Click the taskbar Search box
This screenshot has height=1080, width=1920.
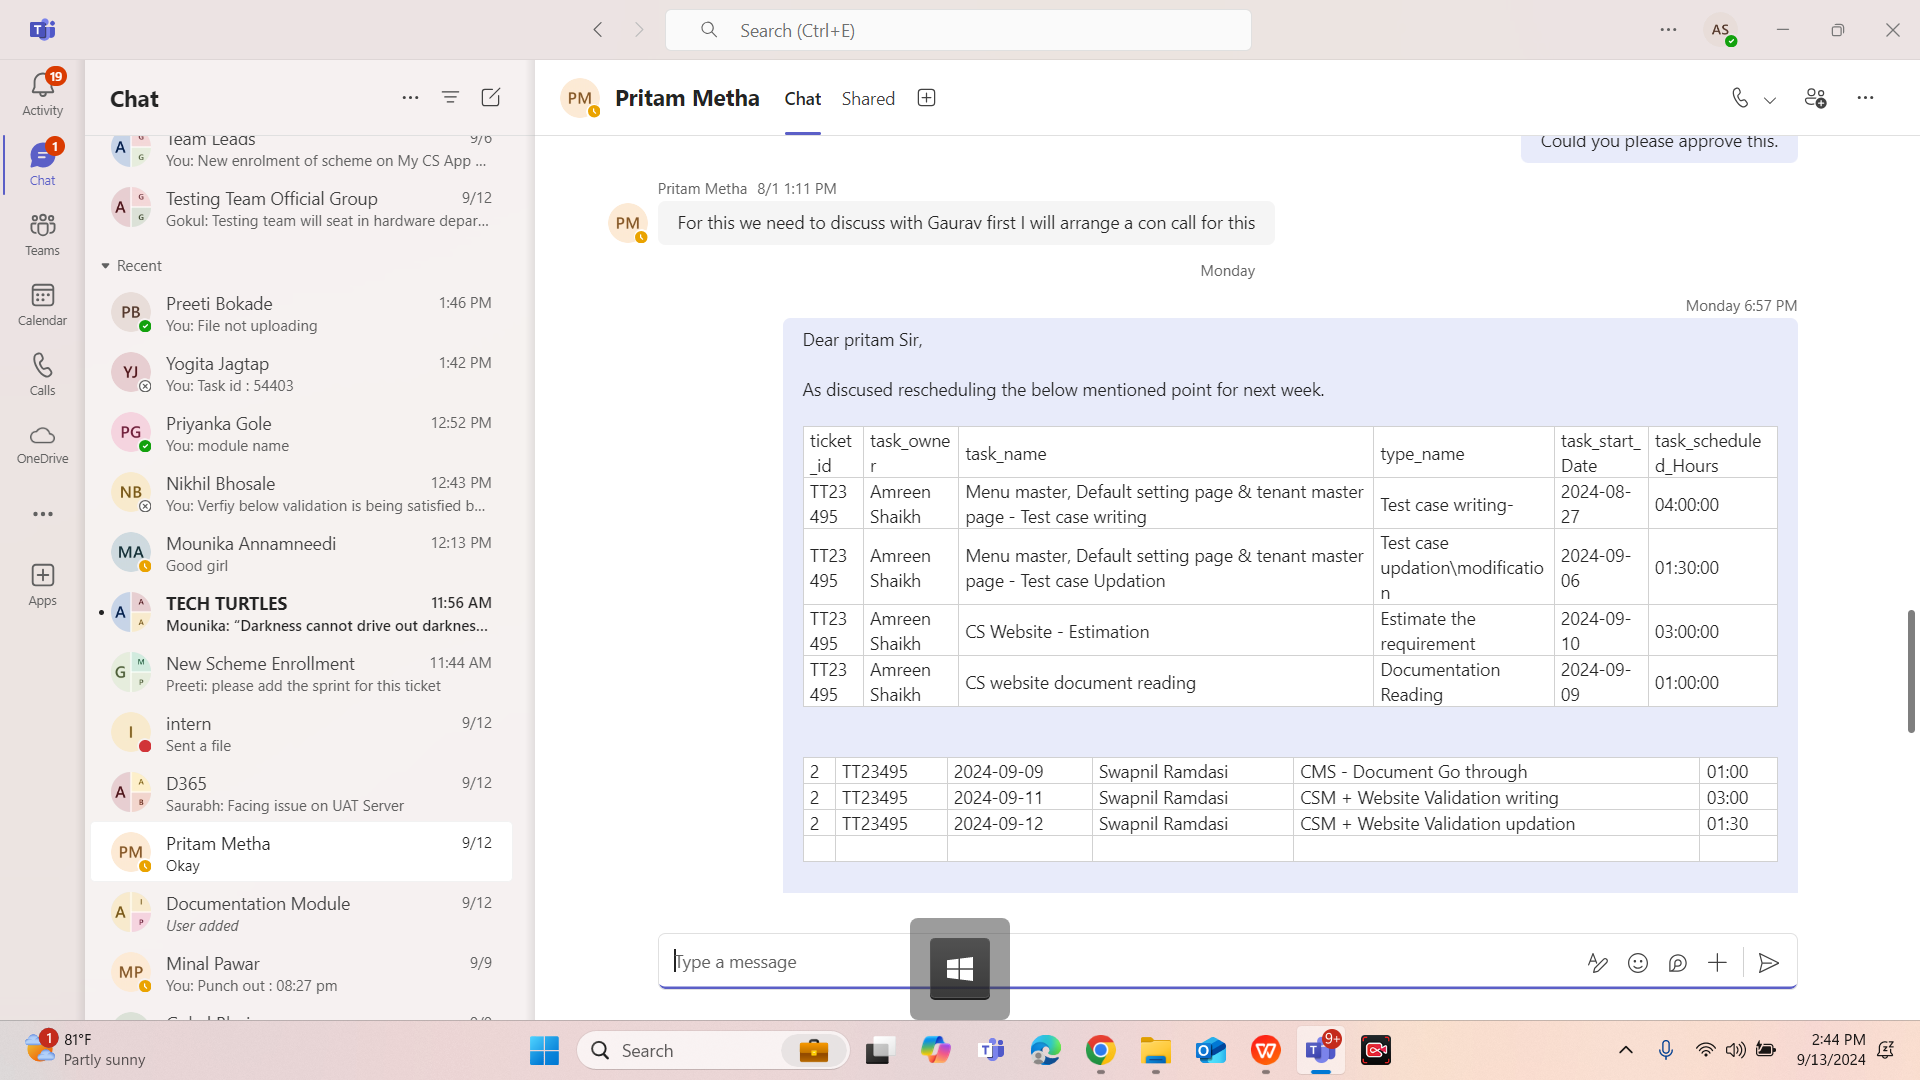(x=713, y=1050)
